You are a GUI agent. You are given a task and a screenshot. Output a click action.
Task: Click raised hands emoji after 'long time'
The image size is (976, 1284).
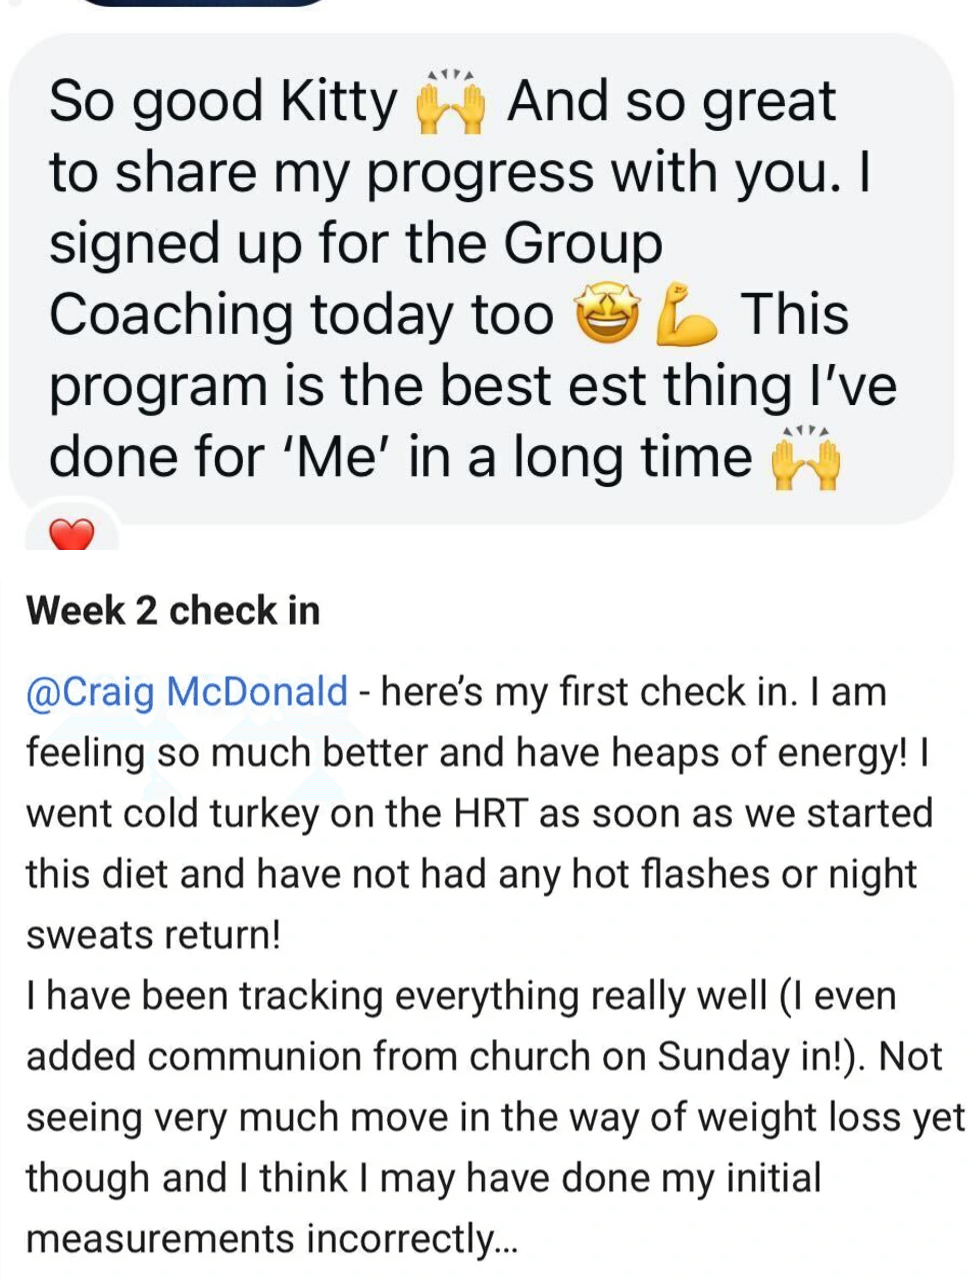tap(805, 459)
